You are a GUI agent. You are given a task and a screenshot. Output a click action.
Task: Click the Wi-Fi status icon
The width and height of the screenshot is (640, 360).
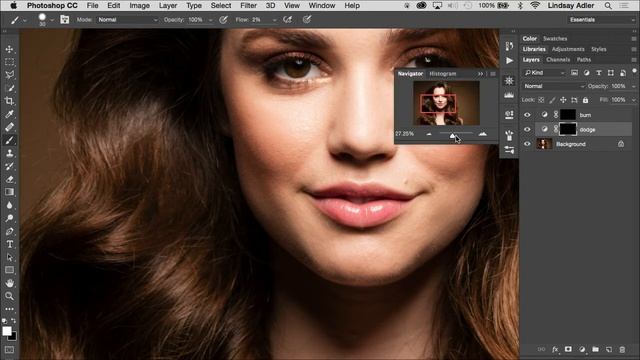pyautogui.click(x=535, y=6)
